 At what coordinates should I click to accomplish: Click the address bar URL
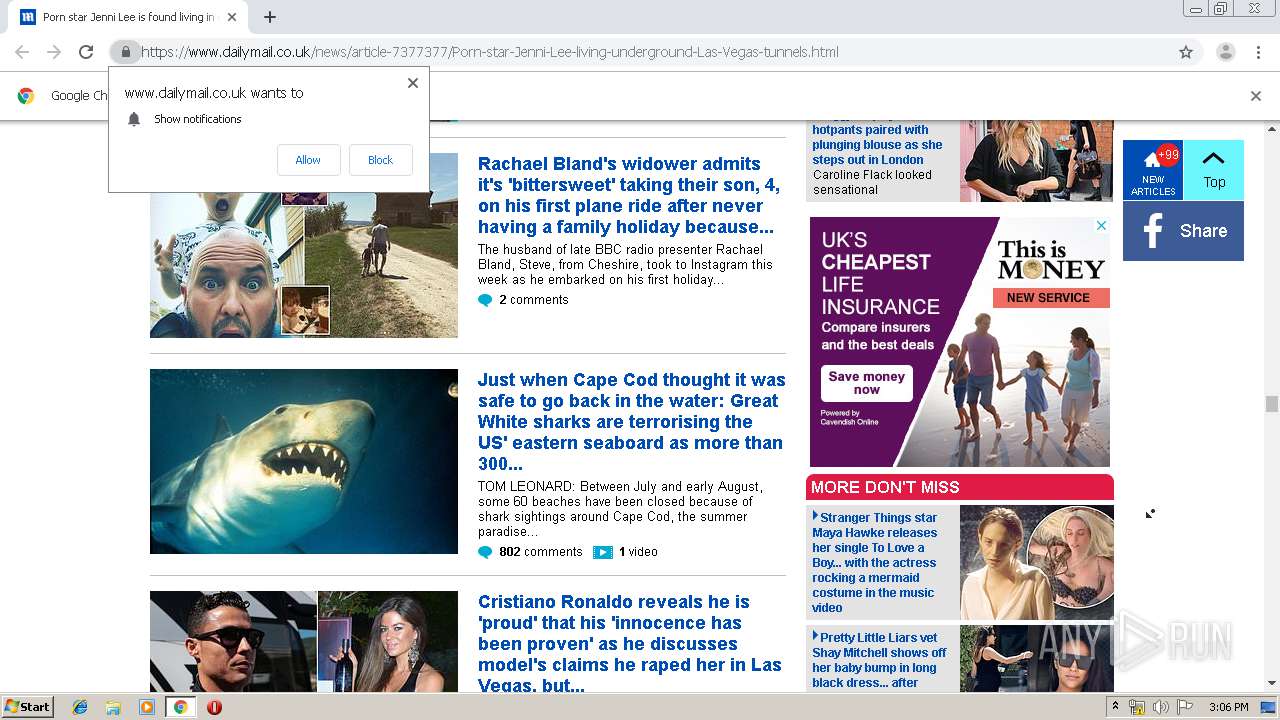coord(490,52)
